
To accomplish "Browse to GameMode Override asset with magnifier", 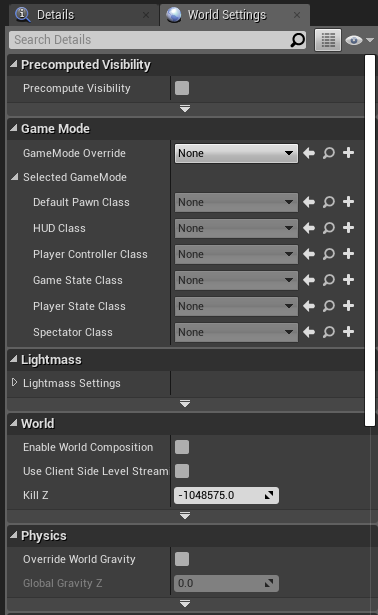I will (x=329, y=153).
